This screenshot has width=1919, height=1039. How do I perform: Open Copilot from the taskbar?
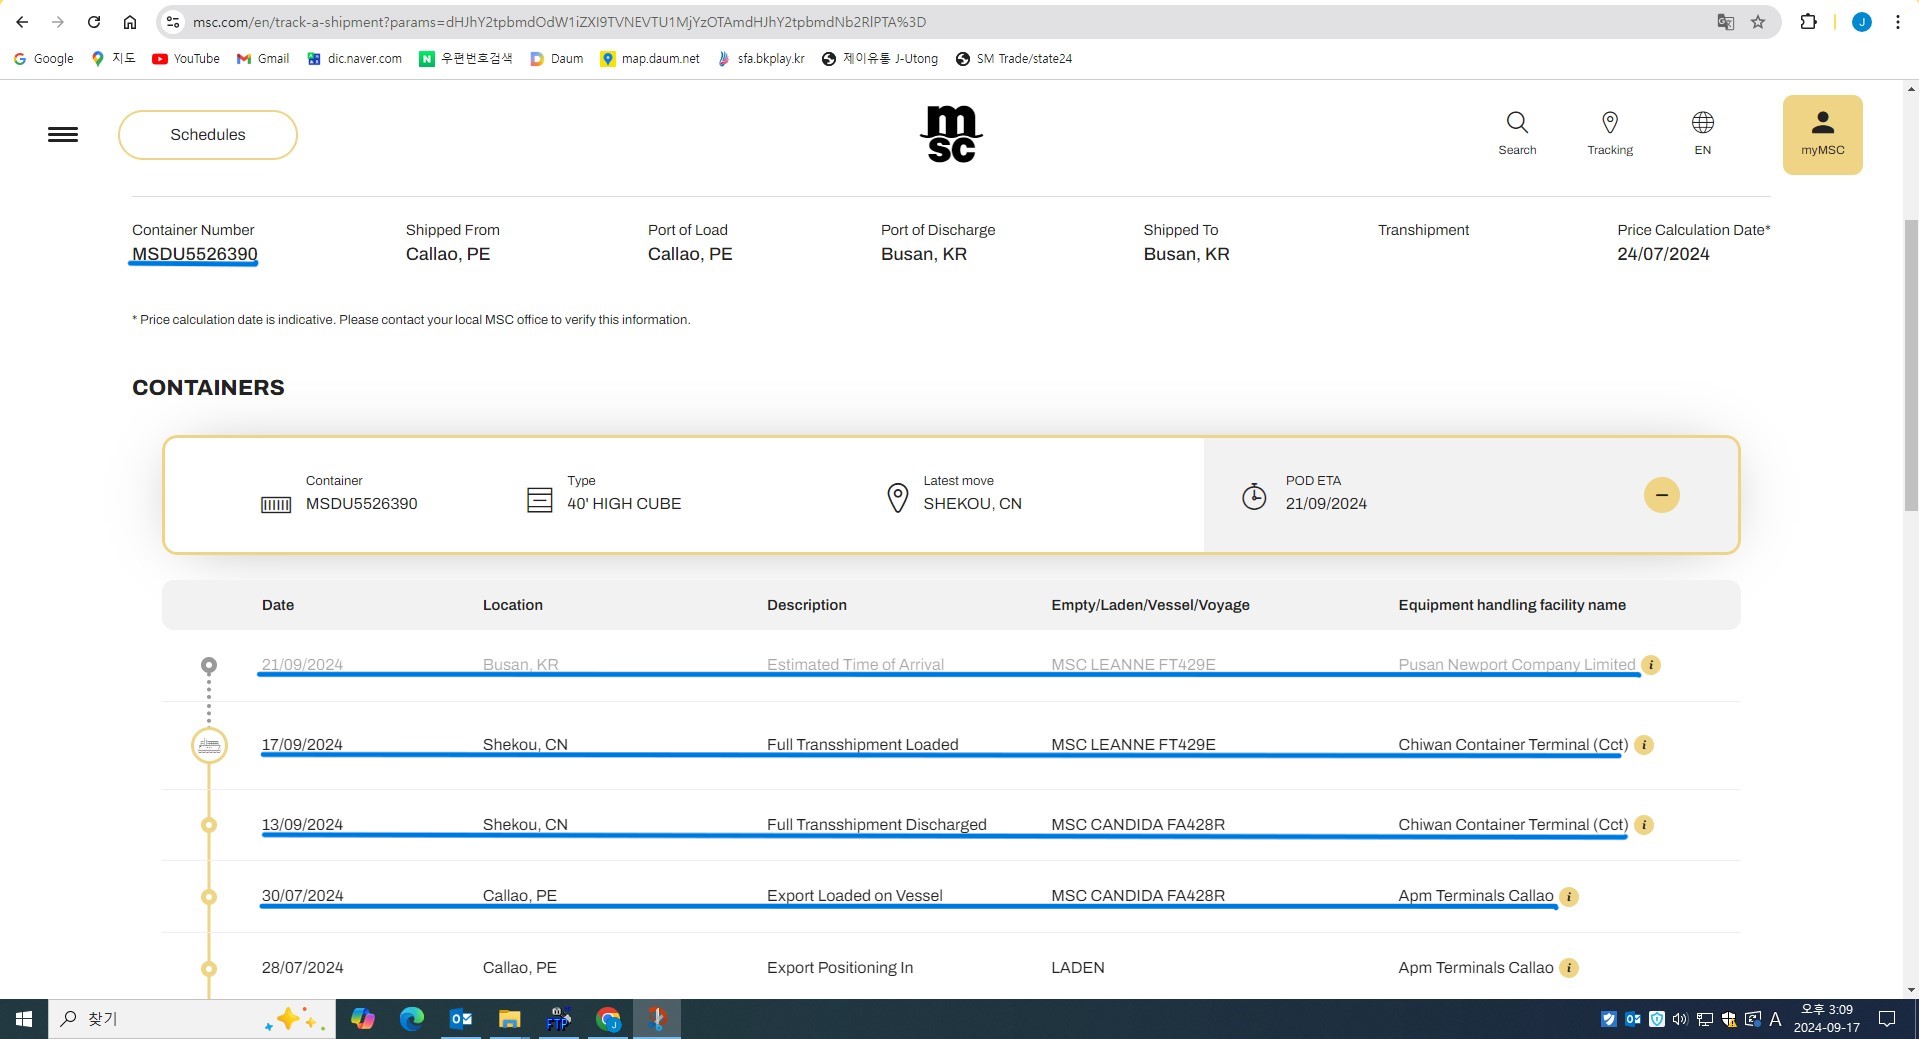coord(362,1019)
